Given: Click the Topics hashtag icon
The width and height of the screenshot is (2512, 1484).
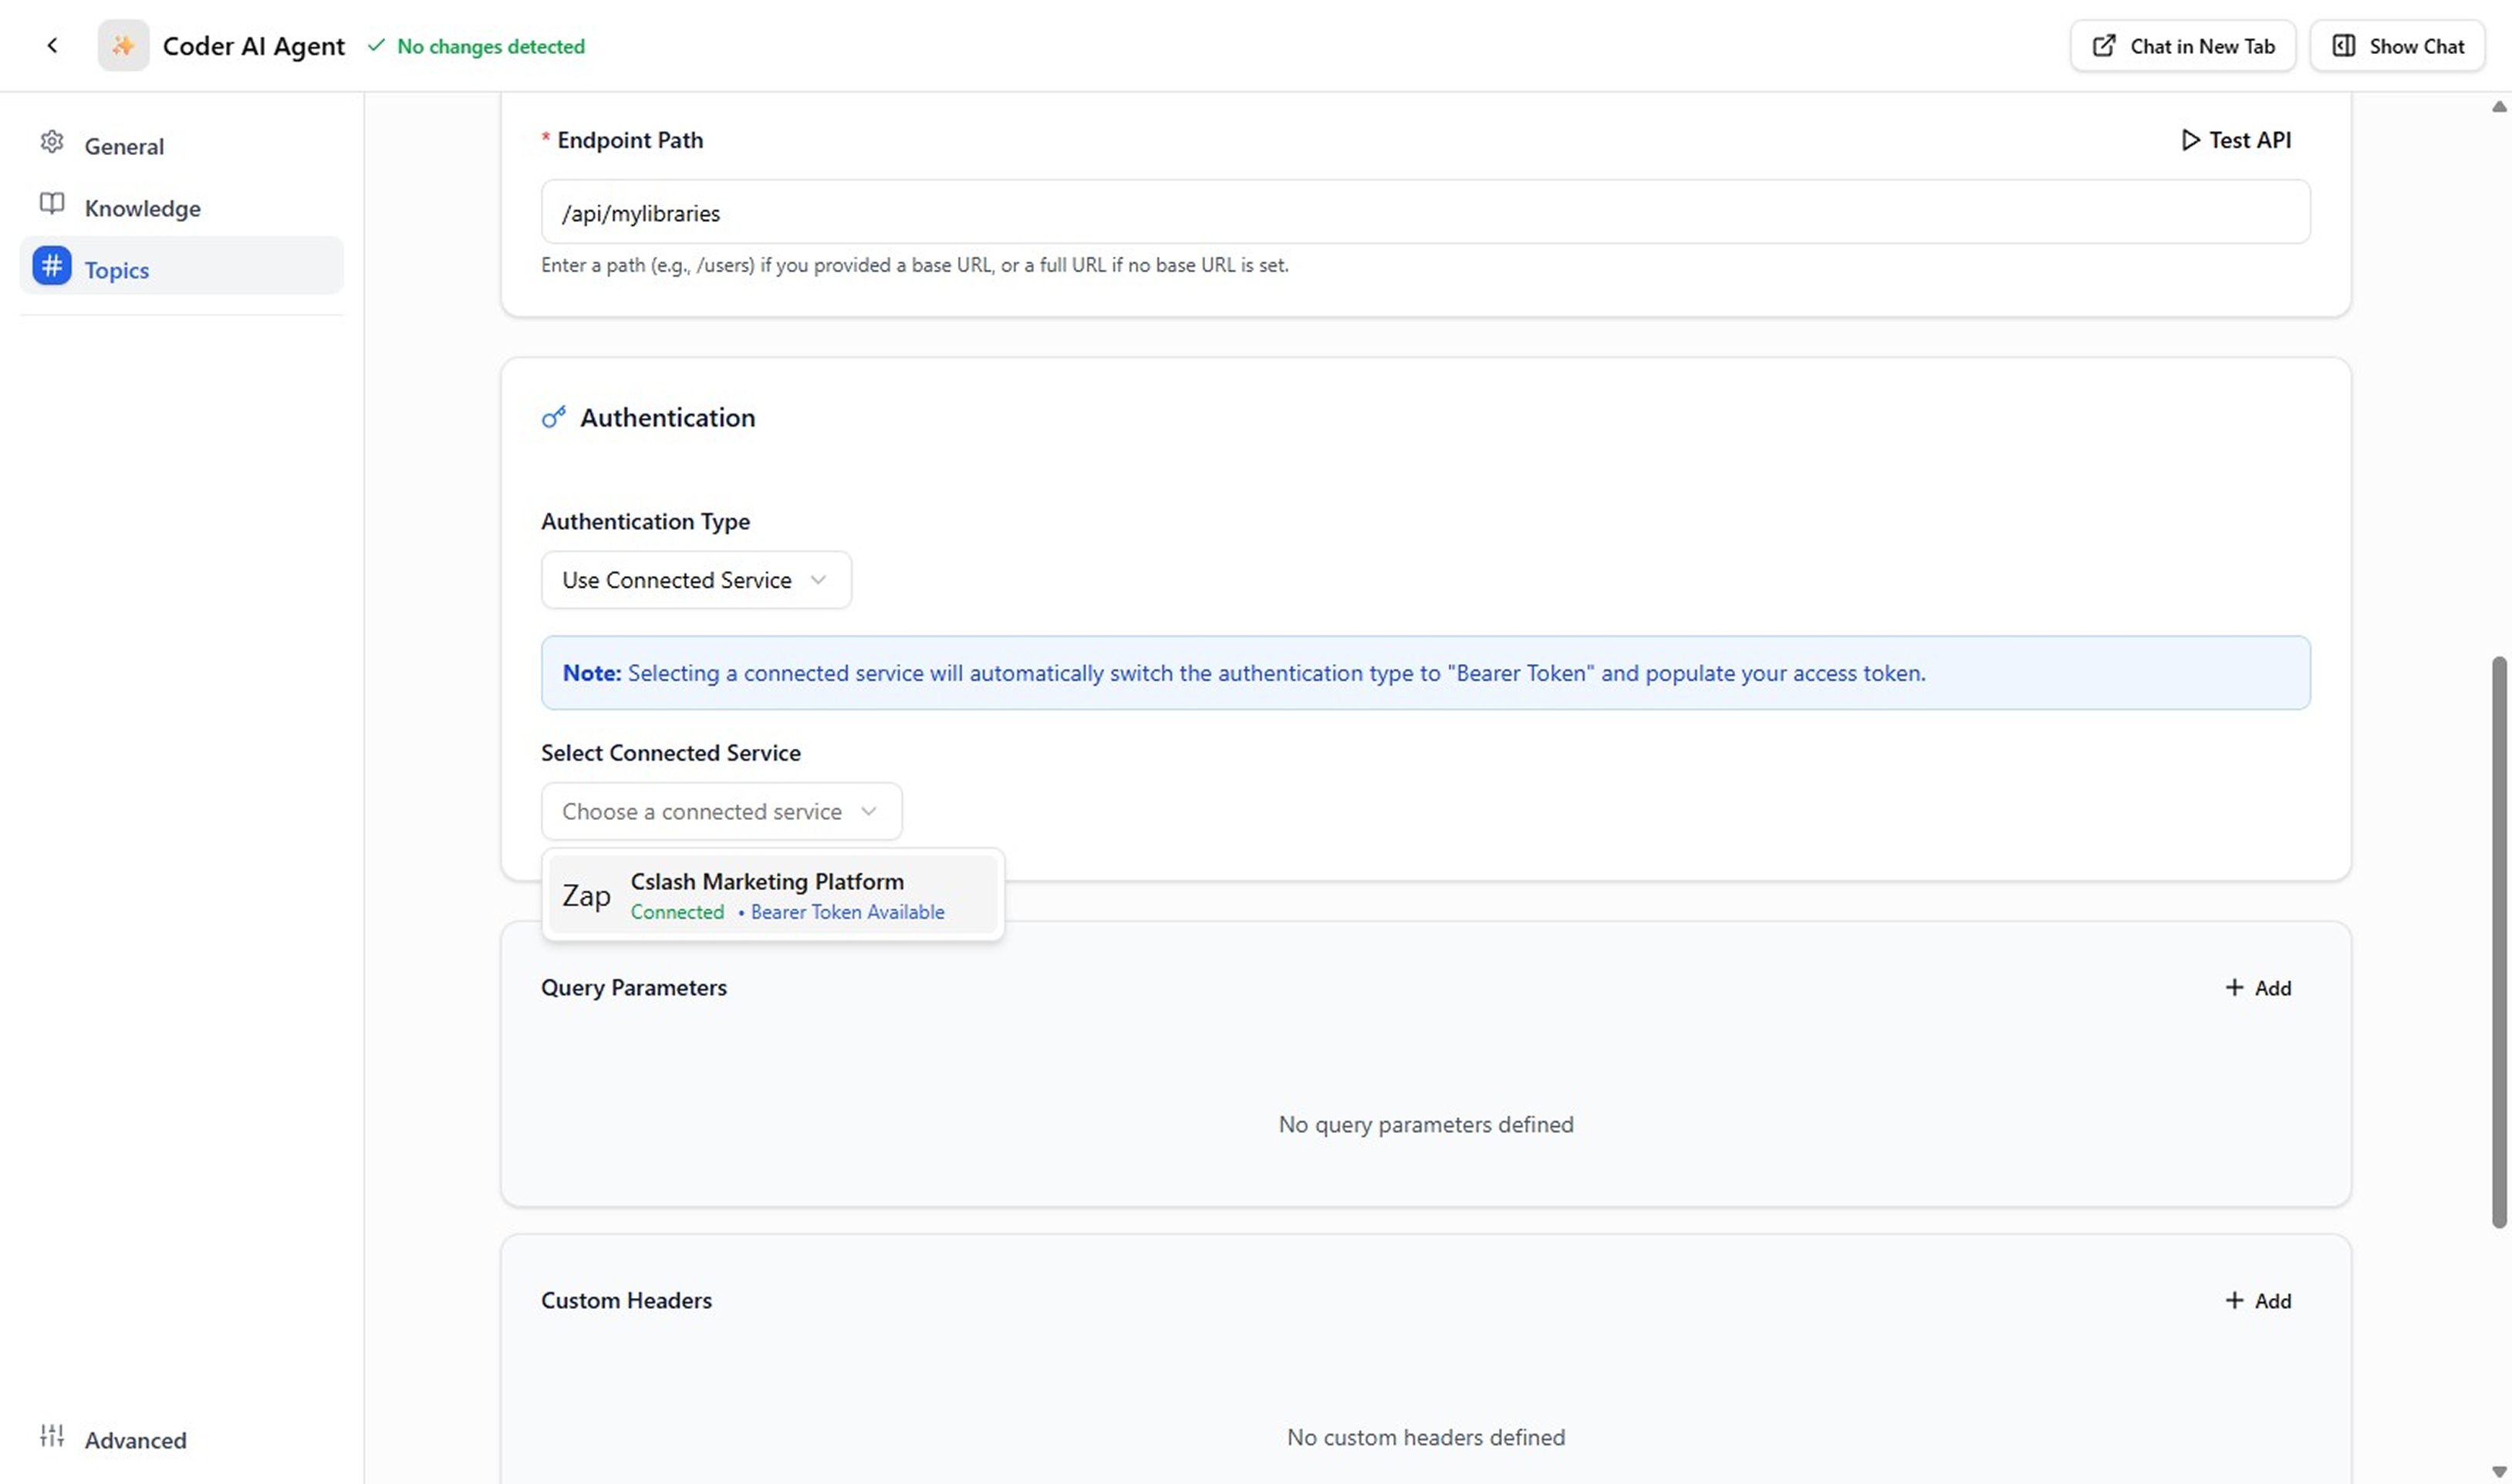Looking at the screenshot, I should click(52, 267).
